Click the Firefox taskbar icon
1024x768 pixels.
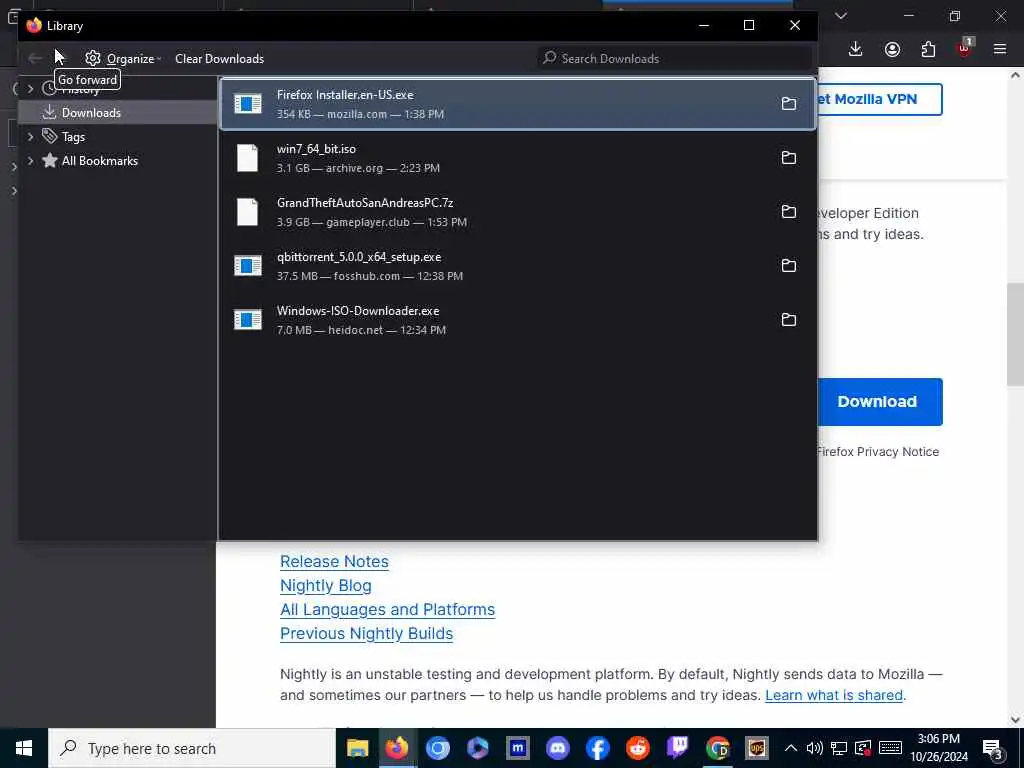point(396,748)
